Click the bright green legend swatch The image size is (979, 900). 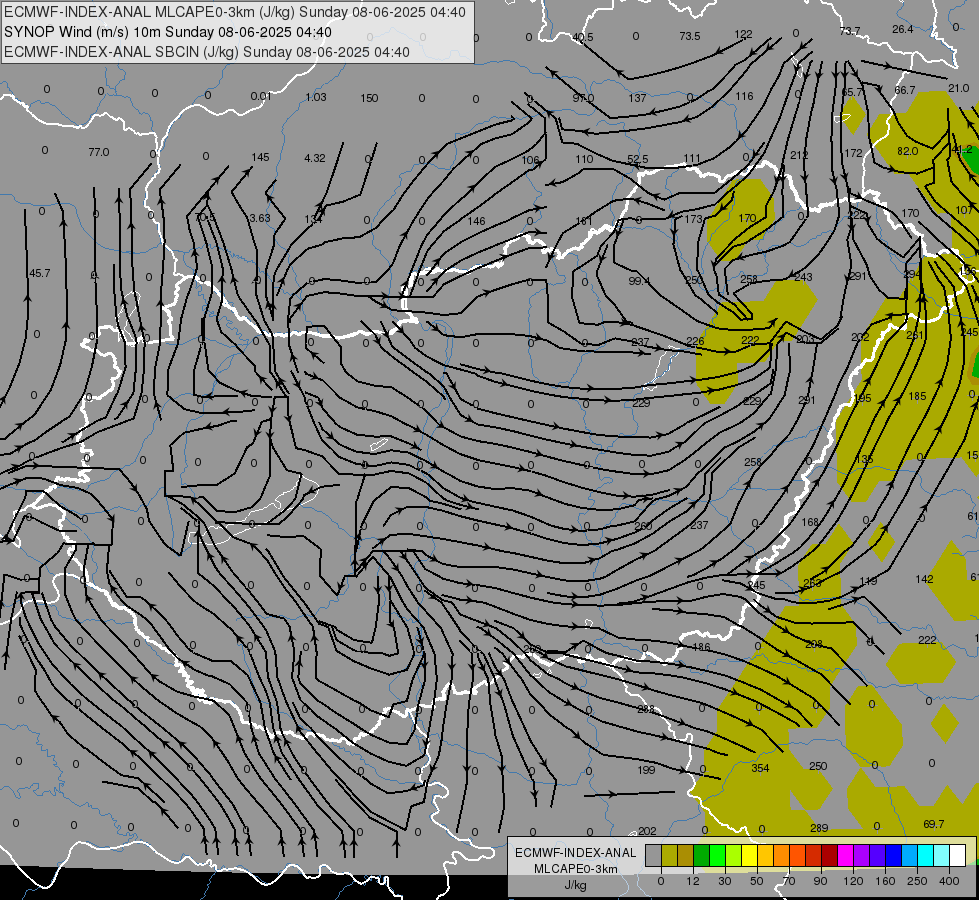click(x=717, y=855)
